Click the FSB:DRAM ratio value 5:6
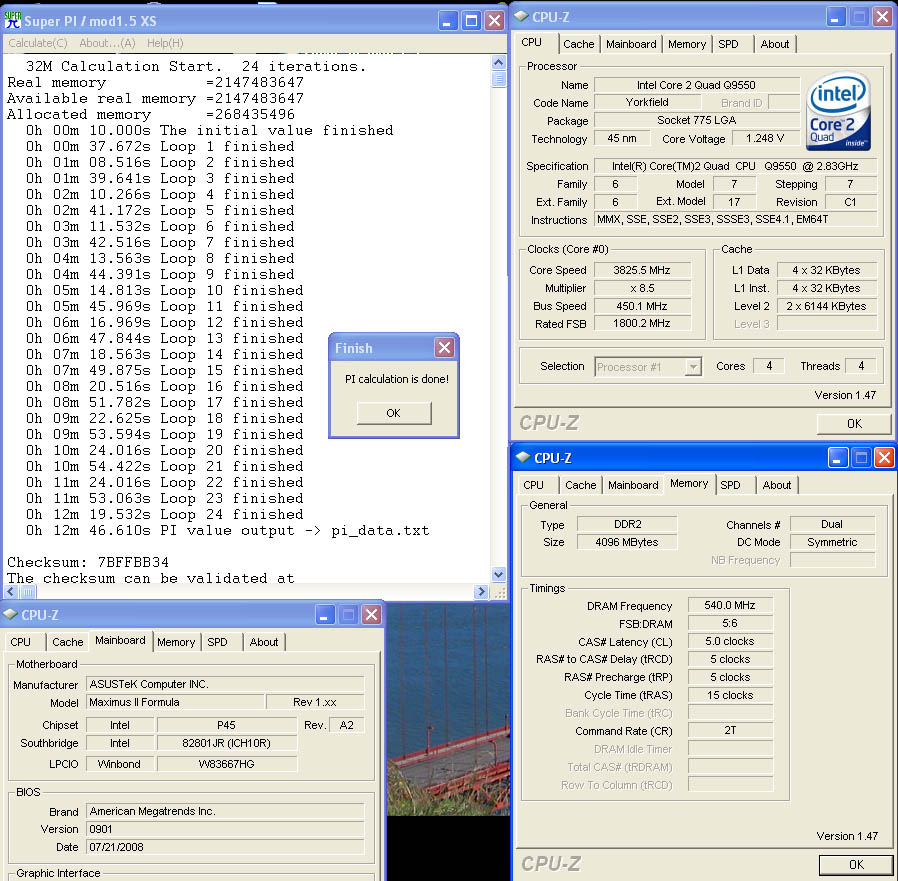The height and width of the screenshot is (881, 898). click(730, 623)
